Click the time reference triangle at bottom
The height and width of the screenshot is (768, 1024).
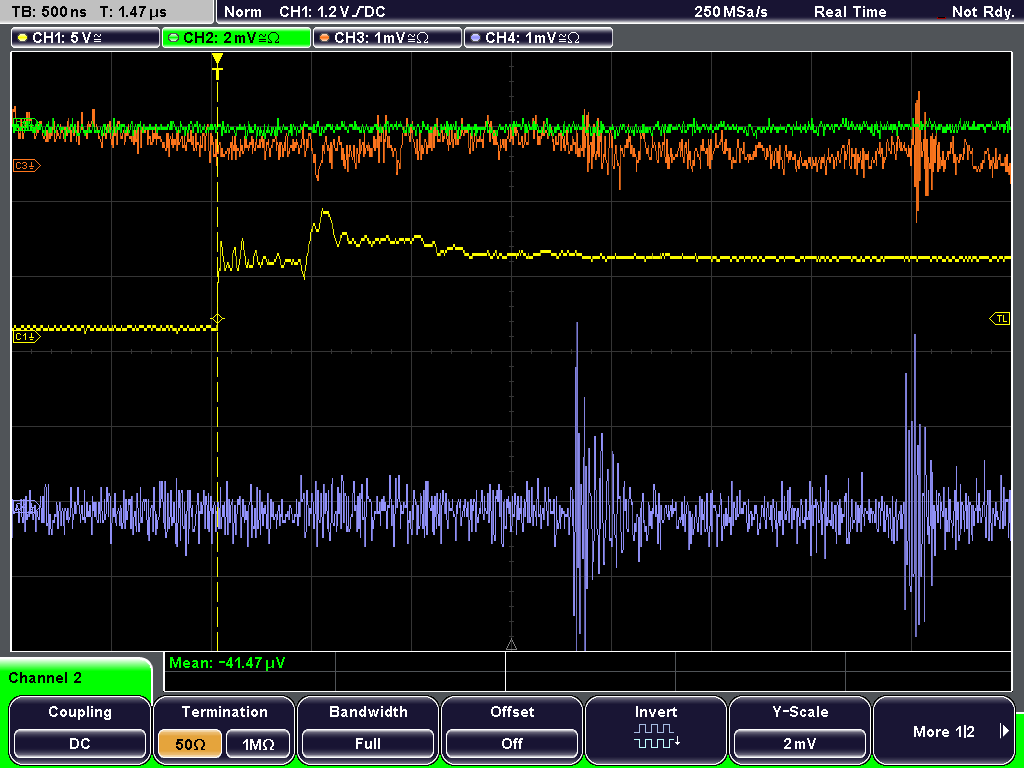pos(511,645)
